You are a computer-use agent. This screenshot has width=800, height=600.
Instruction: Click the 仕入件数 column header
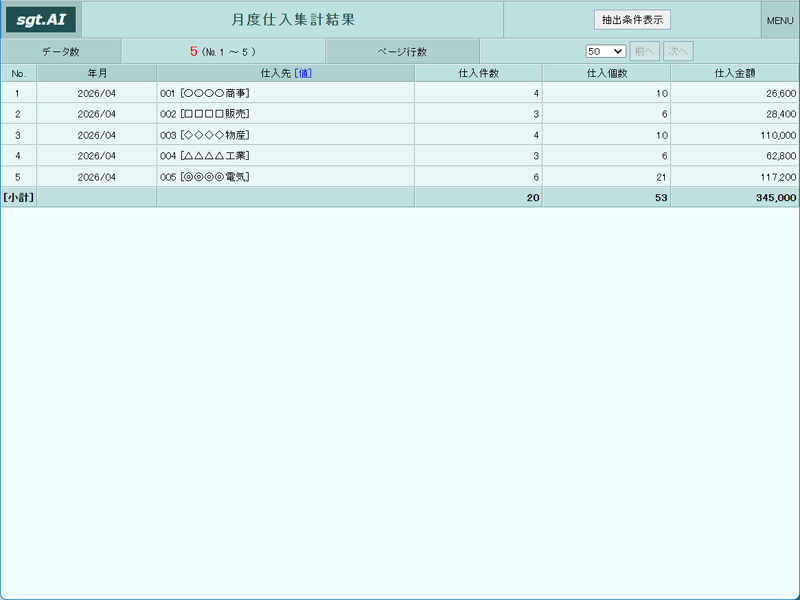click(x=478, y=73)
